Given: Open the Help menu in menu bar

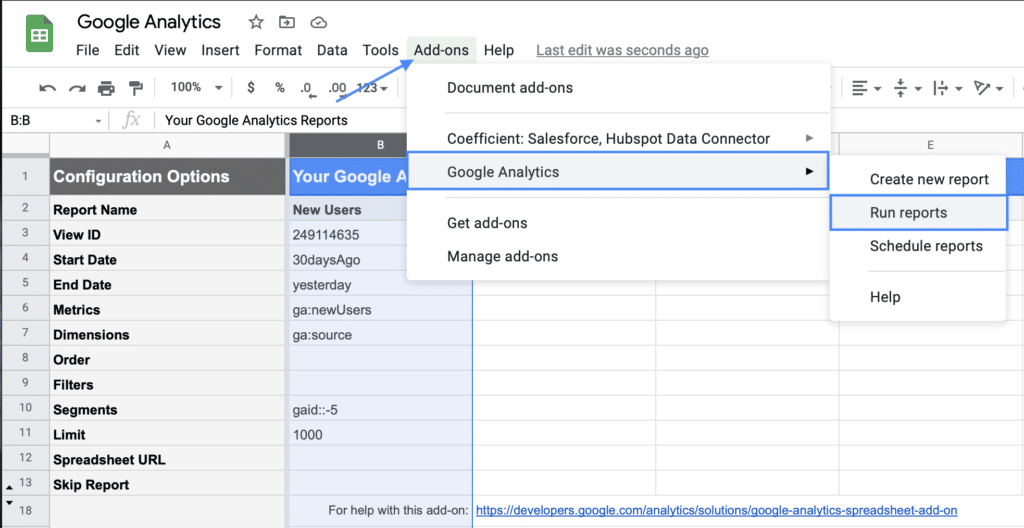Looking at the screenshot, I should coord(499,50).
